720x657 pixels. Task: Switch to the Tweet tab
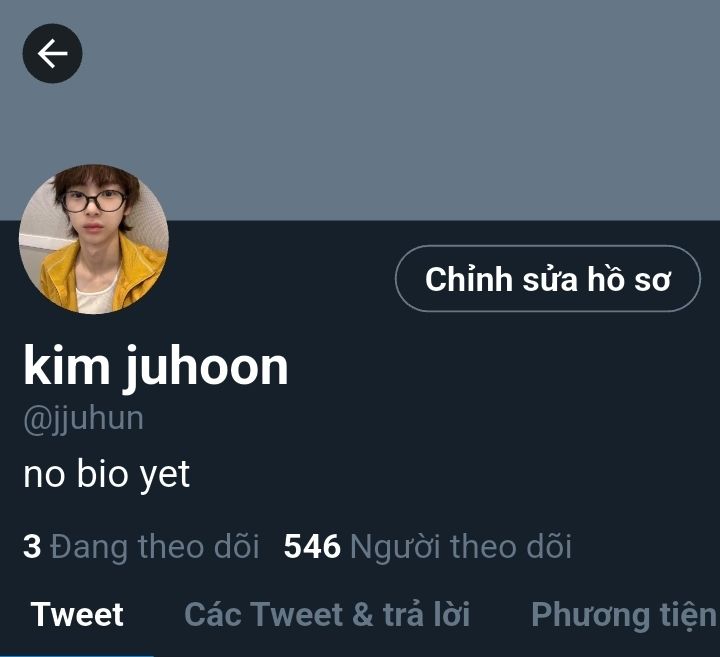coord(77,614)
